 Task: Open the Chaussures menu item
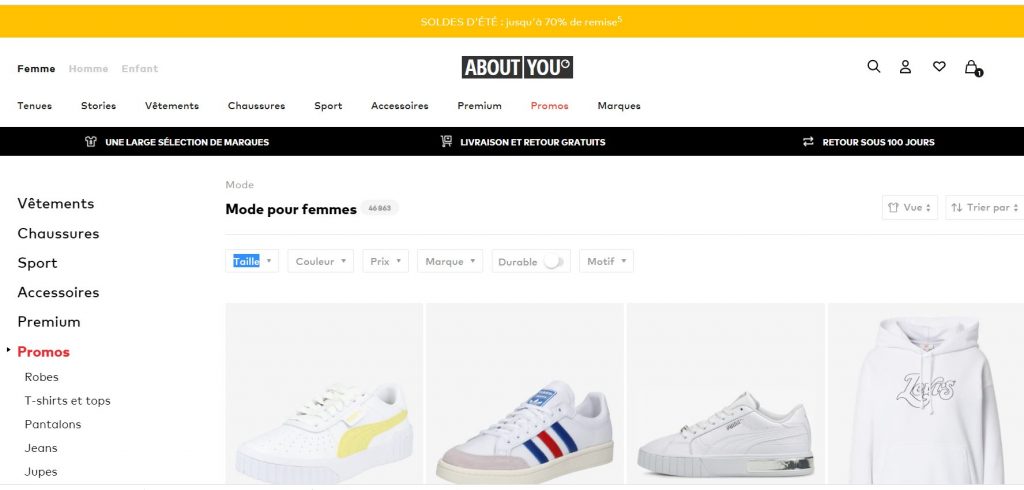(x=256, y=106)
